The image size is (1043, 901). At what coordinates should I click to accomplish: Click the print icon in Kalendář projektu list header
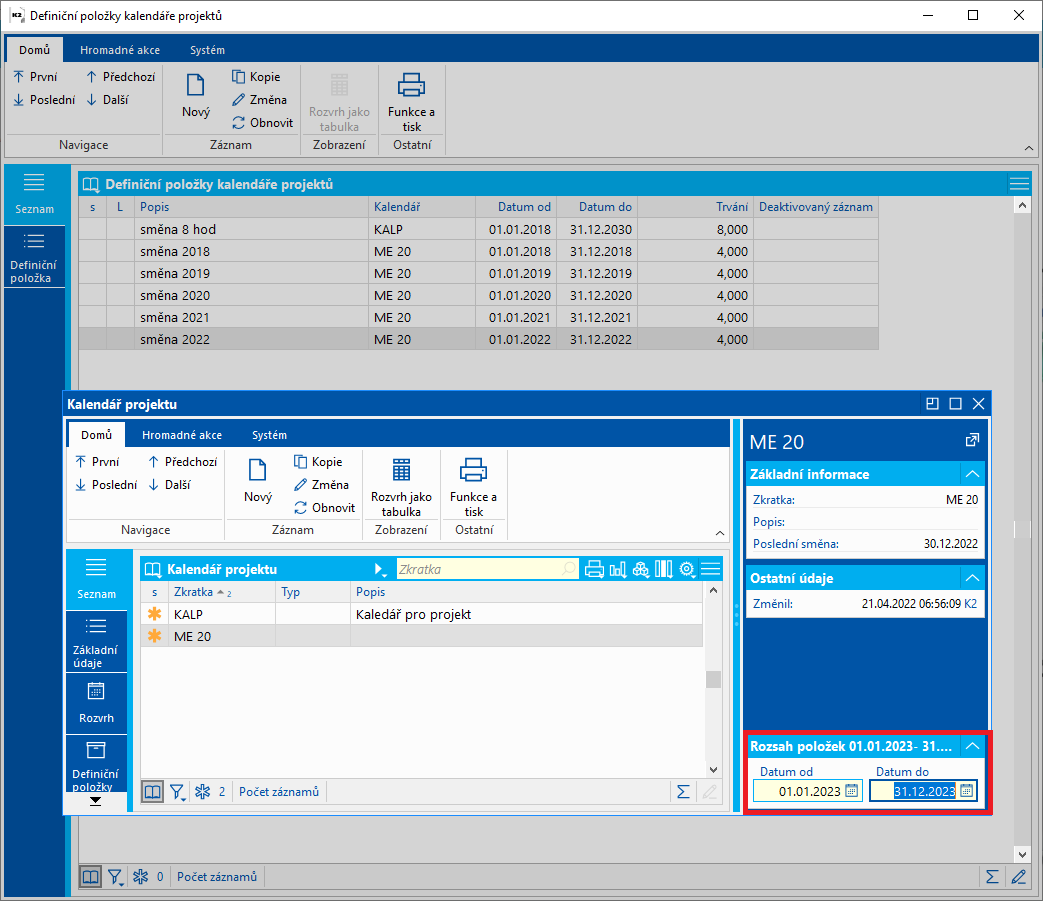(594, 569)
